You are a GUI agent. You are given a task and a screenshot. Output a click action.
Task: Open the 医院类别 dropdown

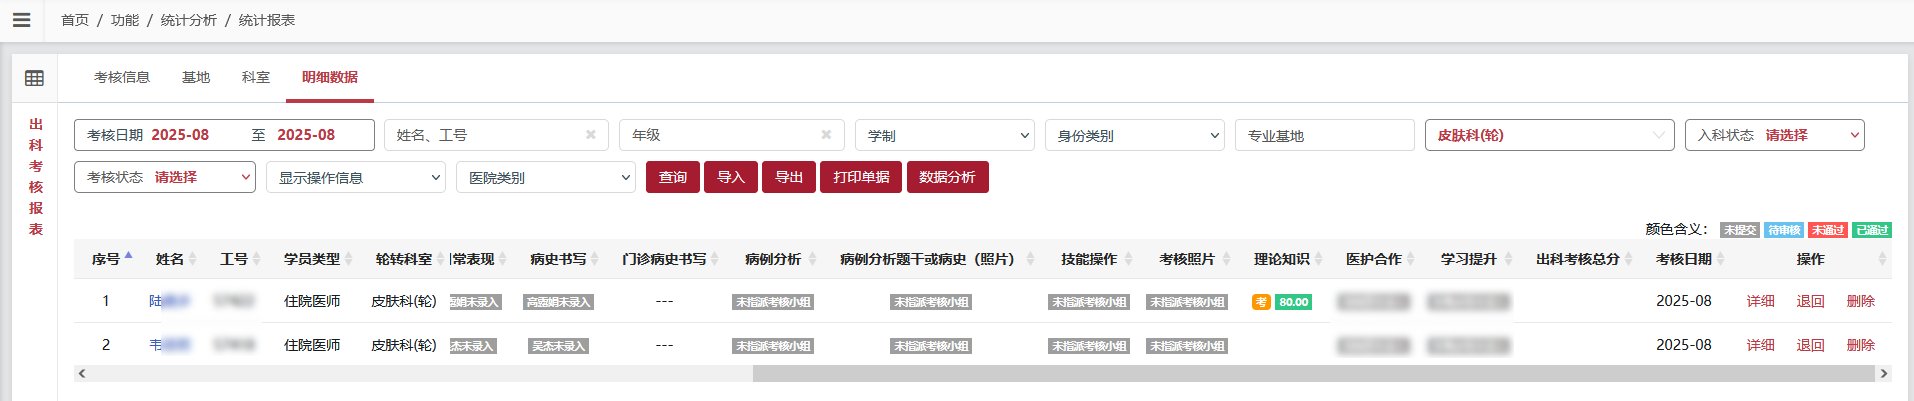click(546, 177)
